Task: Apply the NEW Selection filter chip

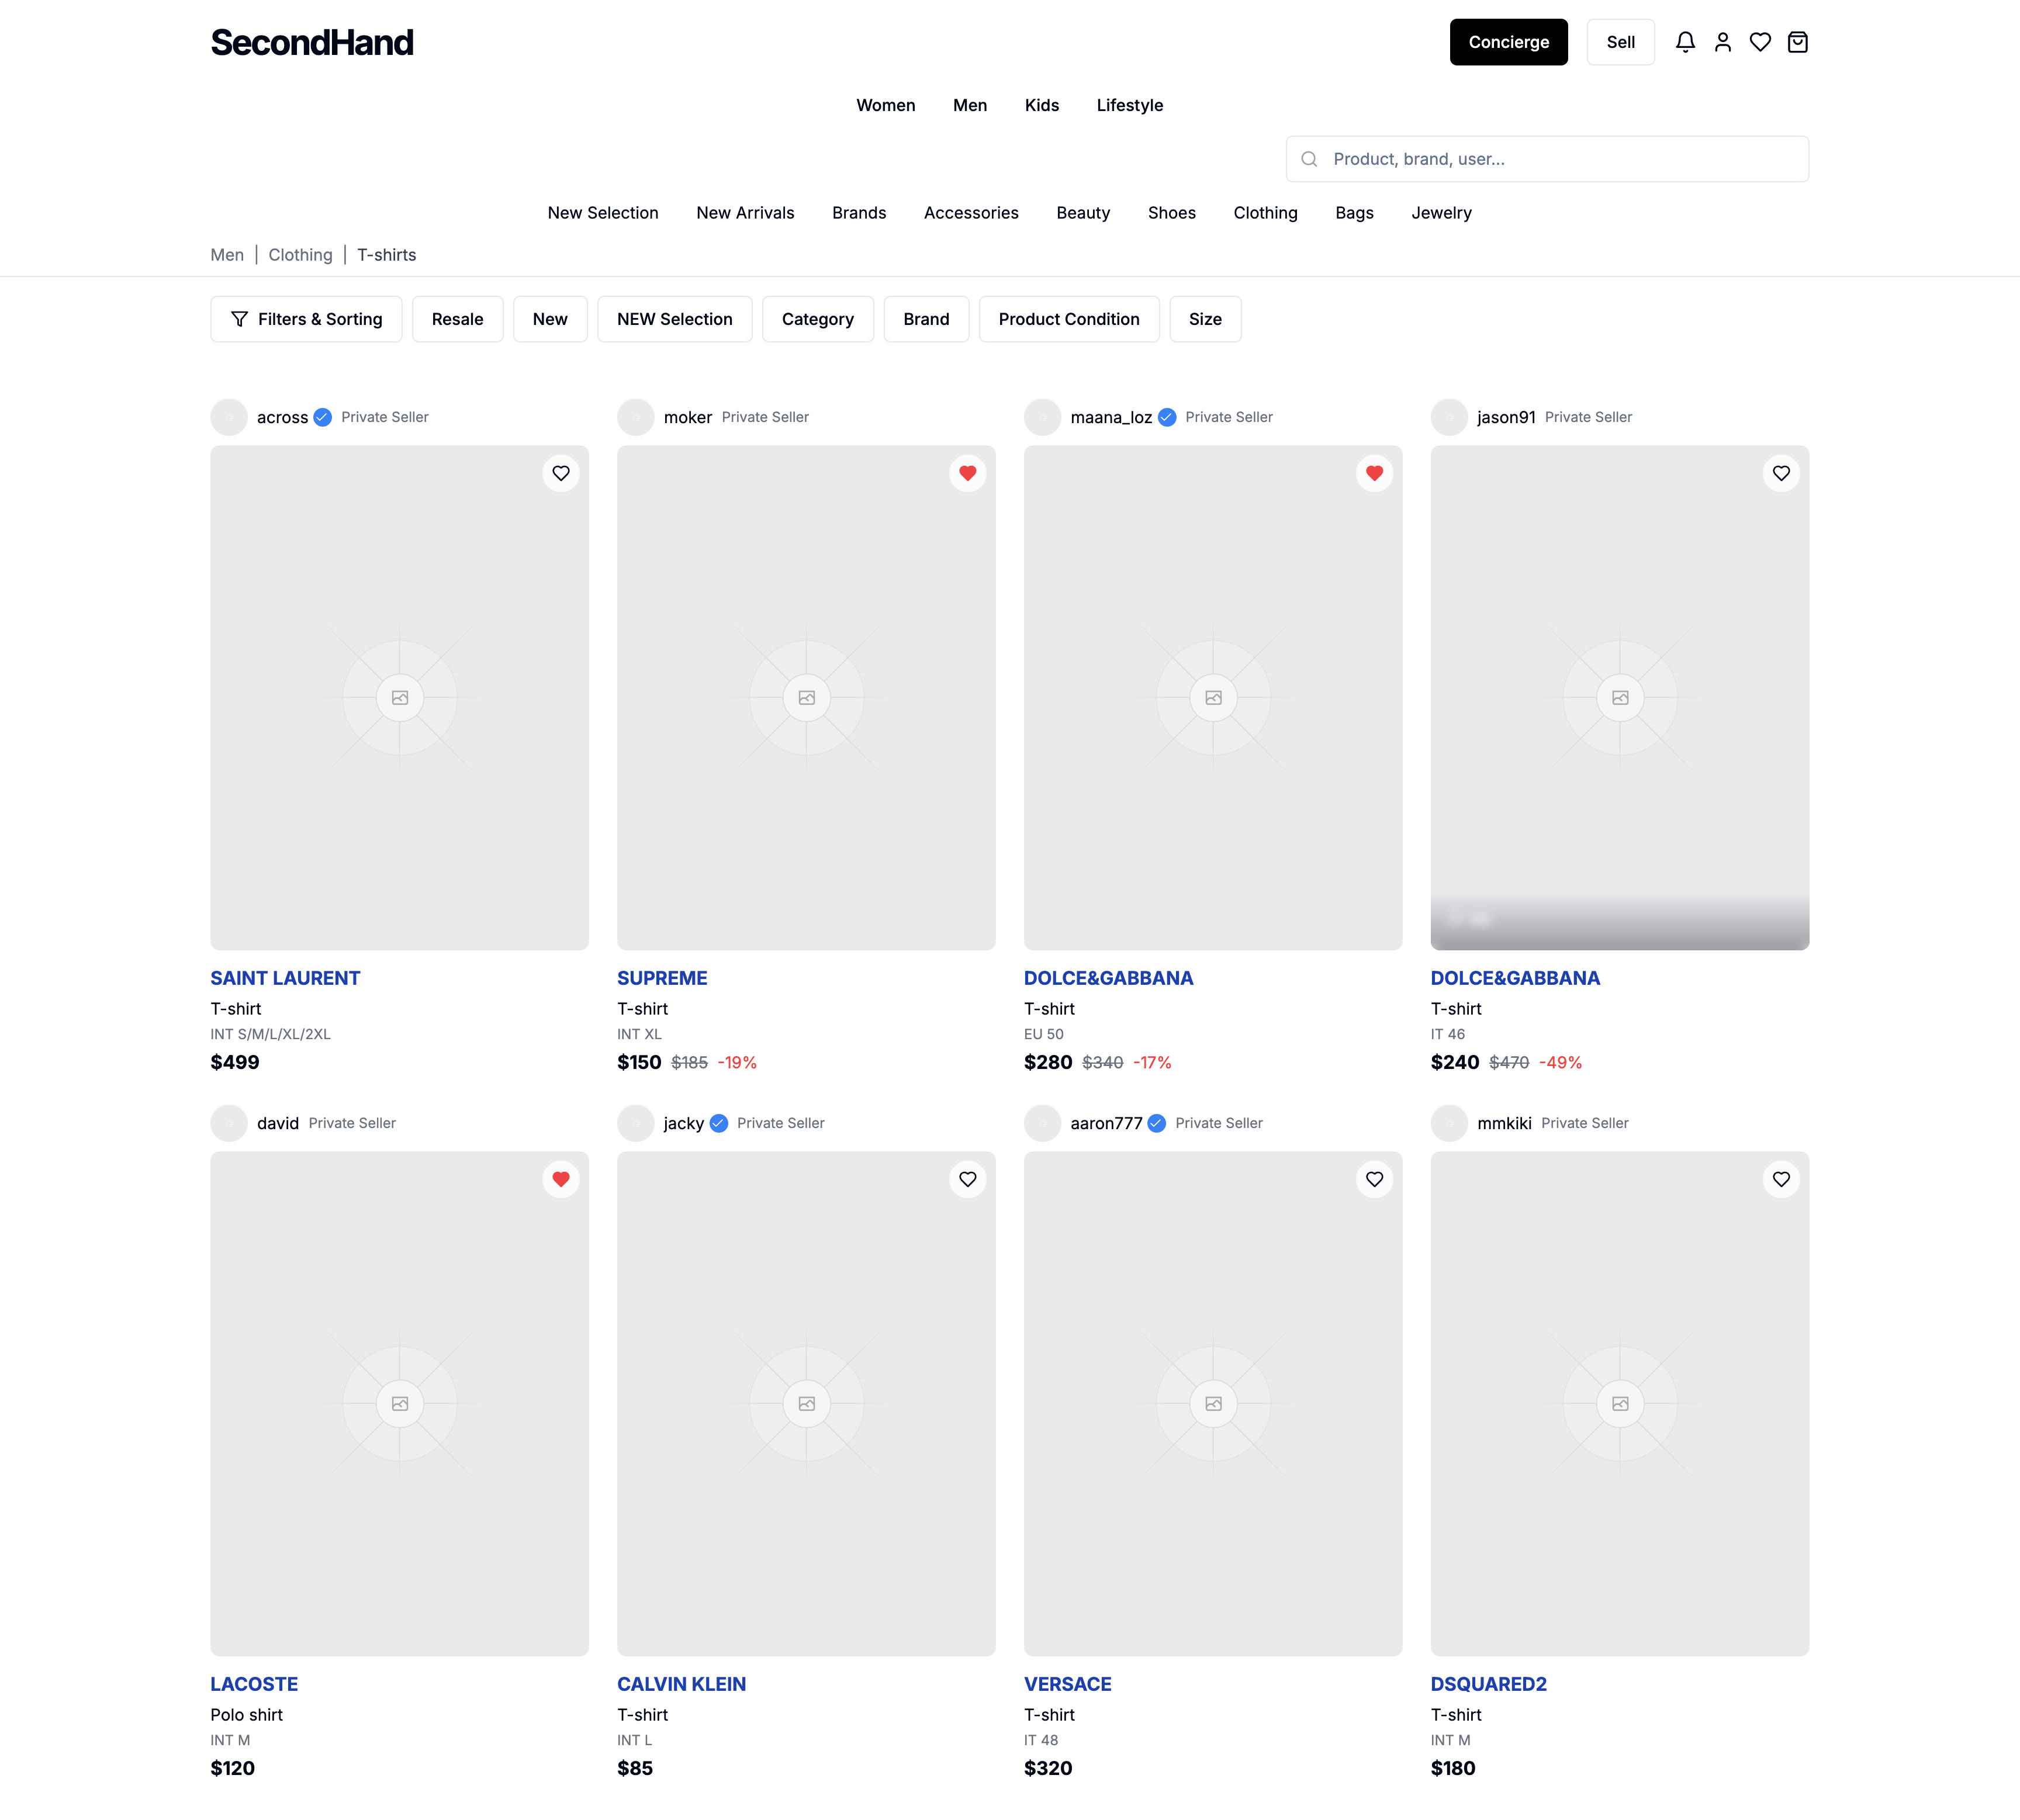Action: point(674,319)
